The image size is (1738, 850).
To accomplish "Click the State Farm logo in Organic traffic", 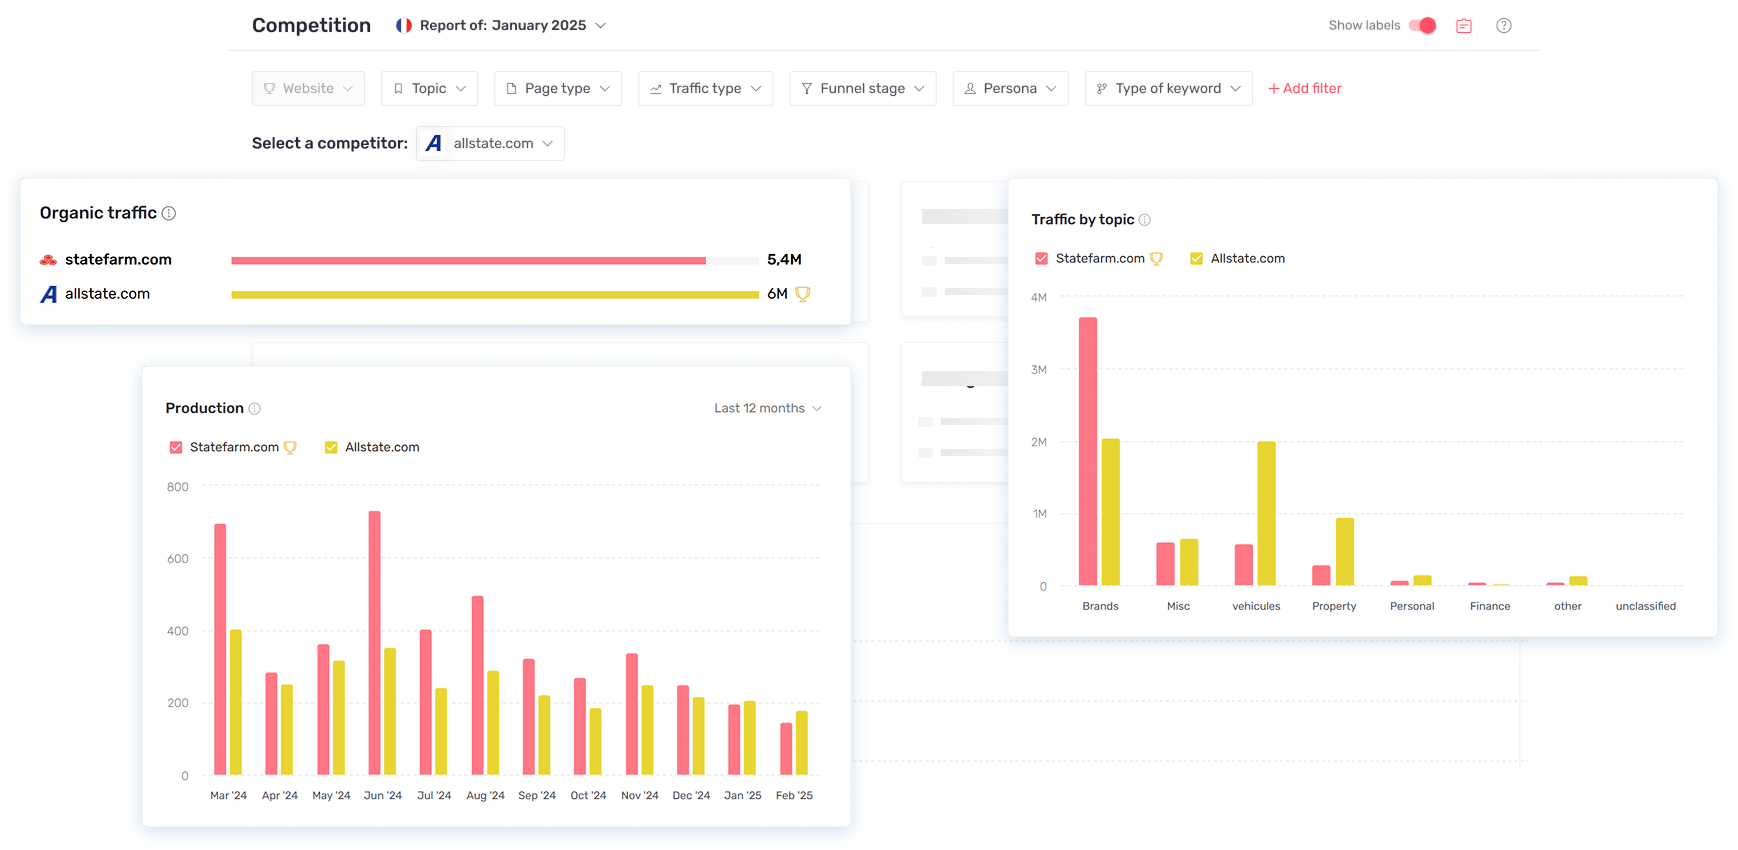I will (x=48, y=260).
